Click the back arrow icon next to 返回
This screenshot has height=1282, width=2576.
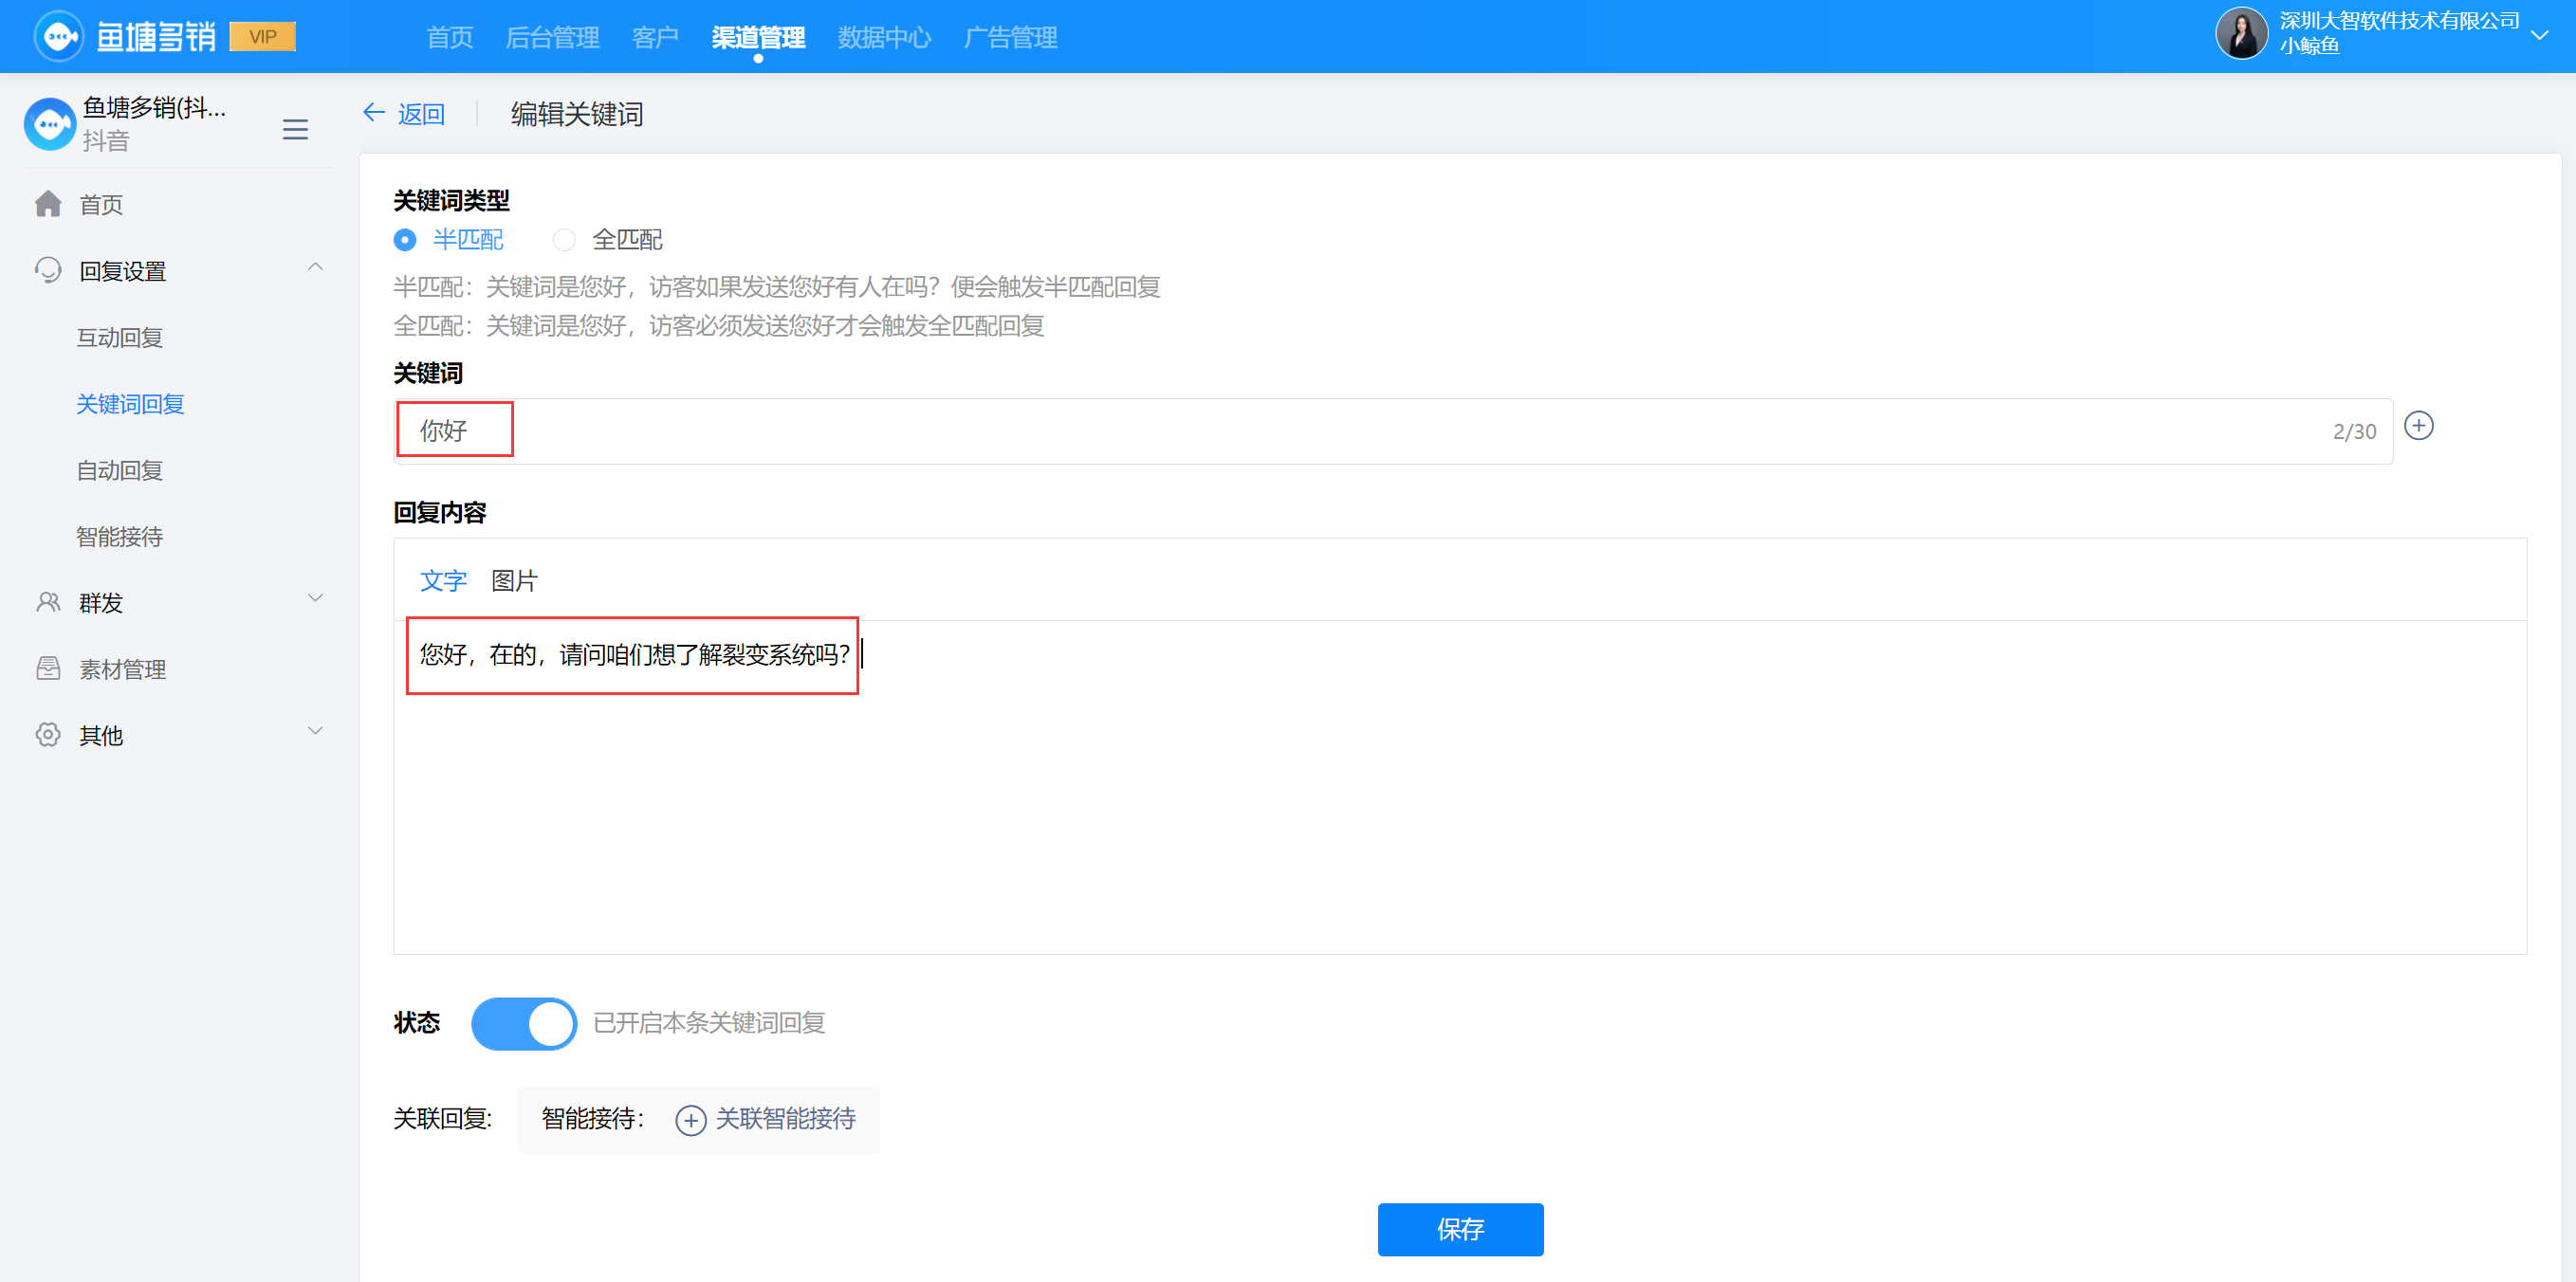[x=374, y=113]
